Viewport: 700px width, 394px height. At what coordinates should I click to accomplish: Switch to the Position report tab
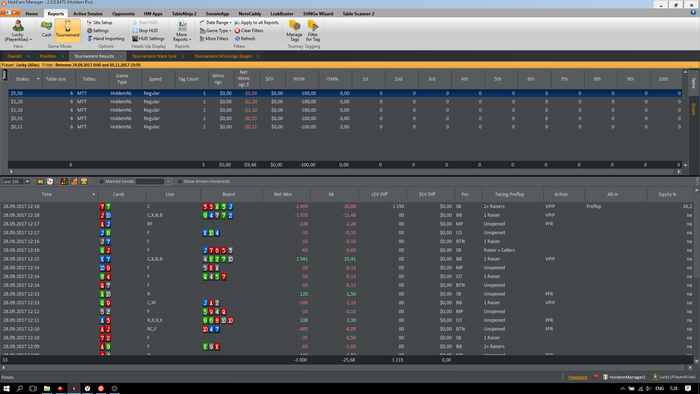point(48,56)
